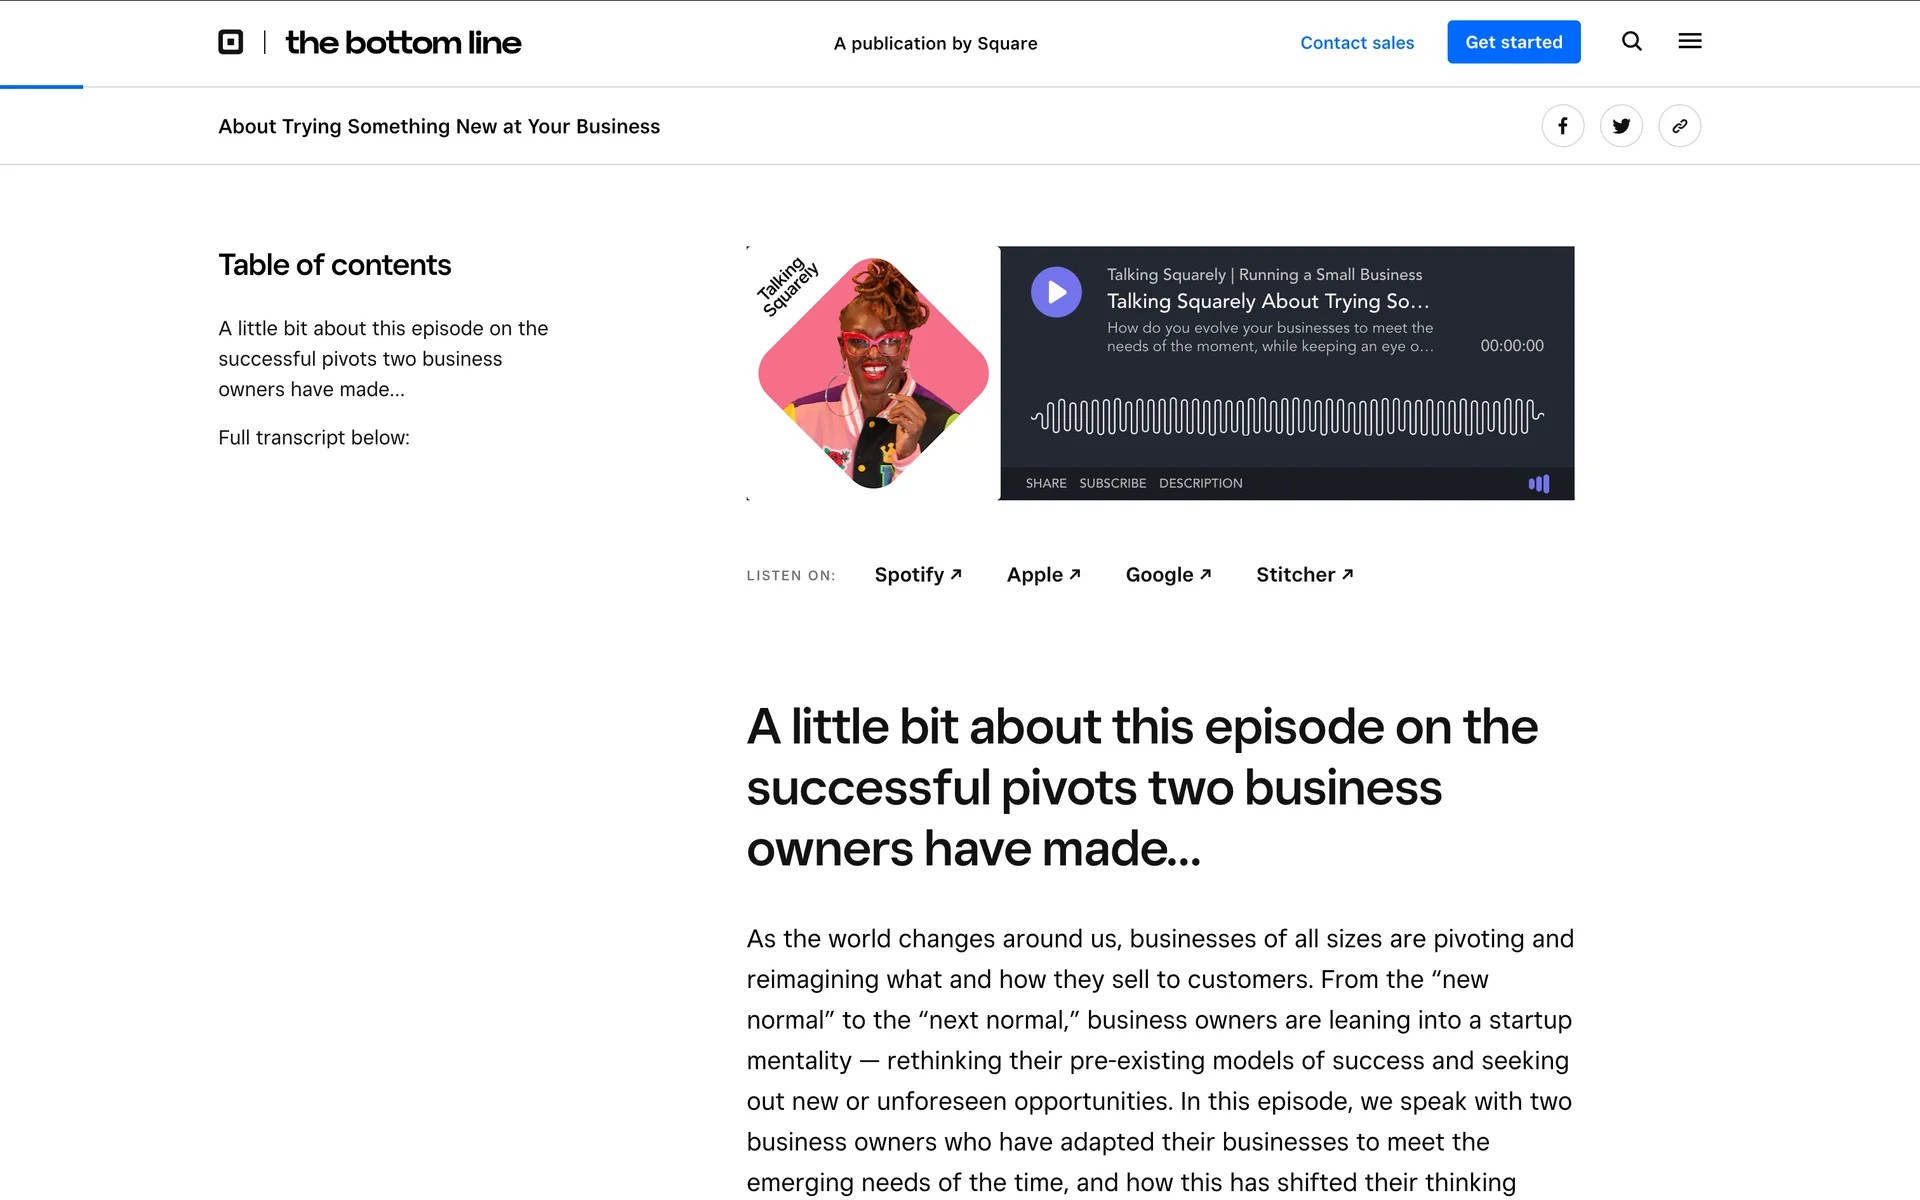This screenshot has height=1200, width=1920.
Task: Open Google podcast link
Action: click(x=1167, y=575)
